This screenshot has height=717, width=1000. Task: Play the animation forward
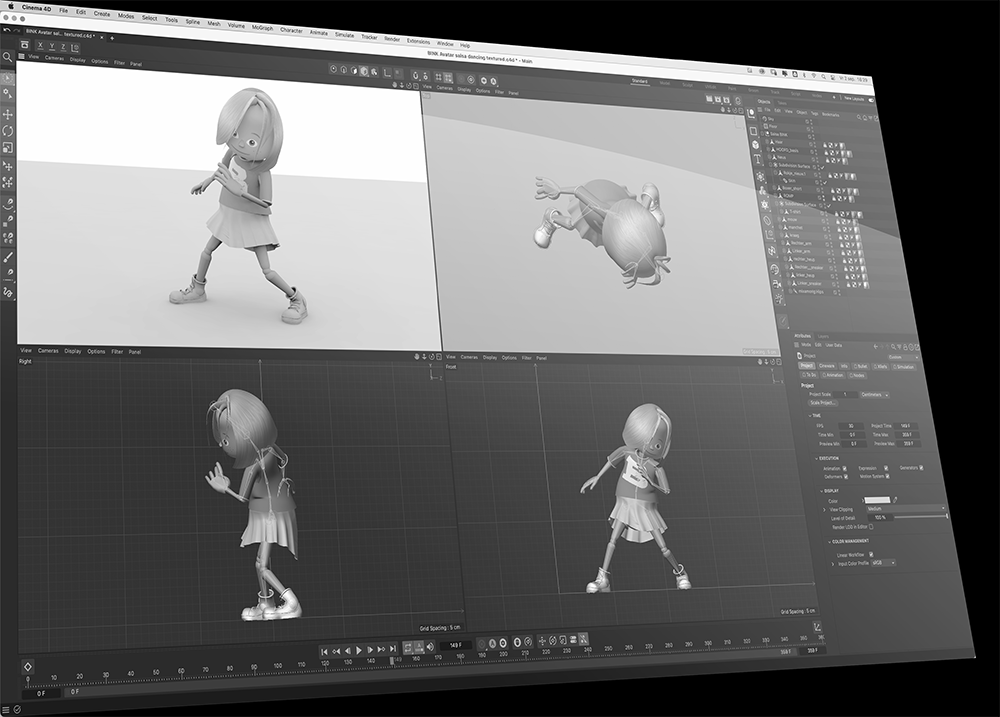(x=358, y=650)
